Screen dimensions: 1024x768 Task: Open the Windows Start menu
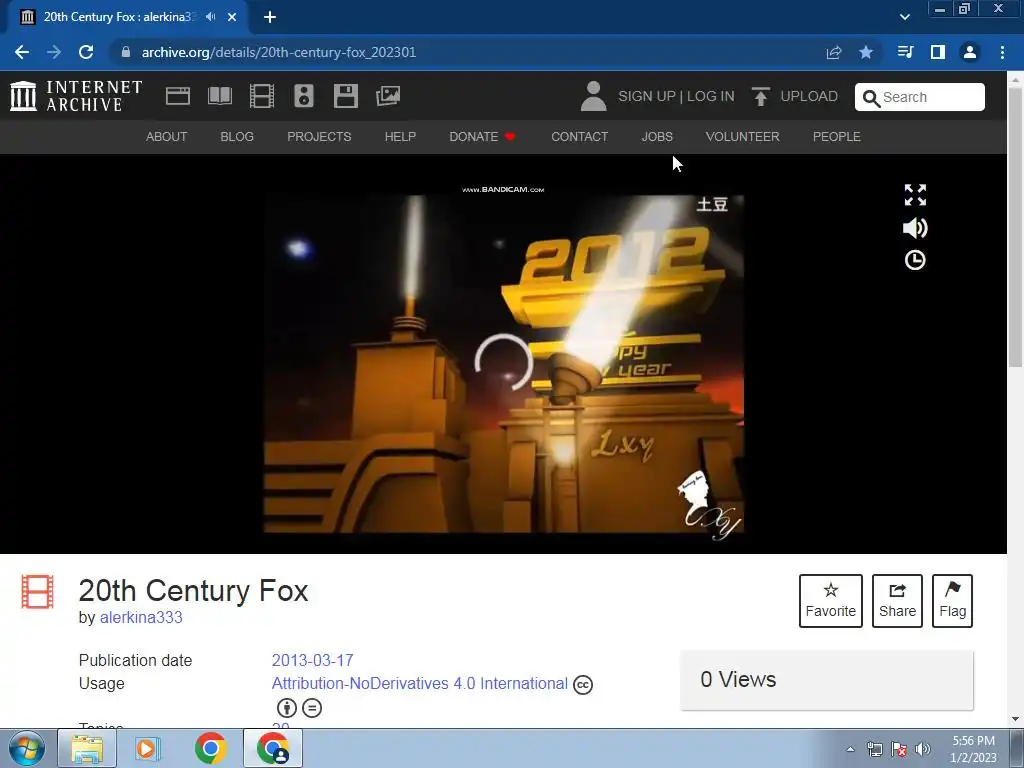point(27,748)
